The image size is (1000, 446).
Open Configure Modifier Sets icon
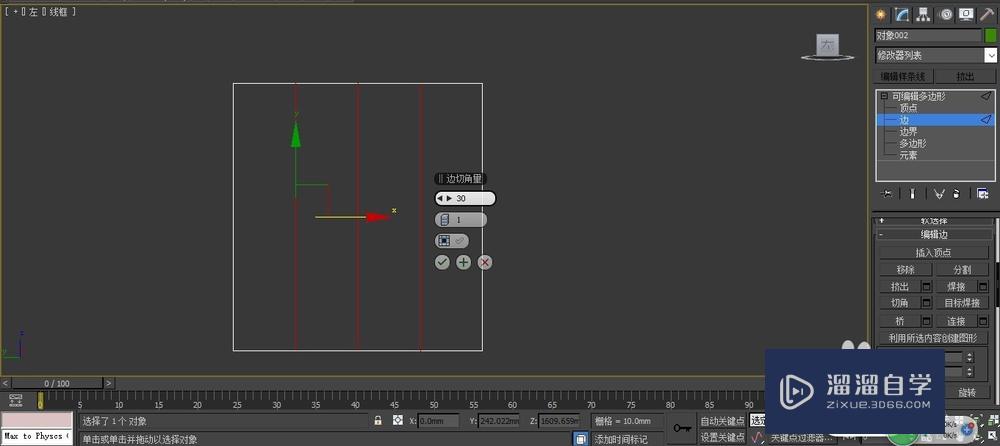[983, 193]
